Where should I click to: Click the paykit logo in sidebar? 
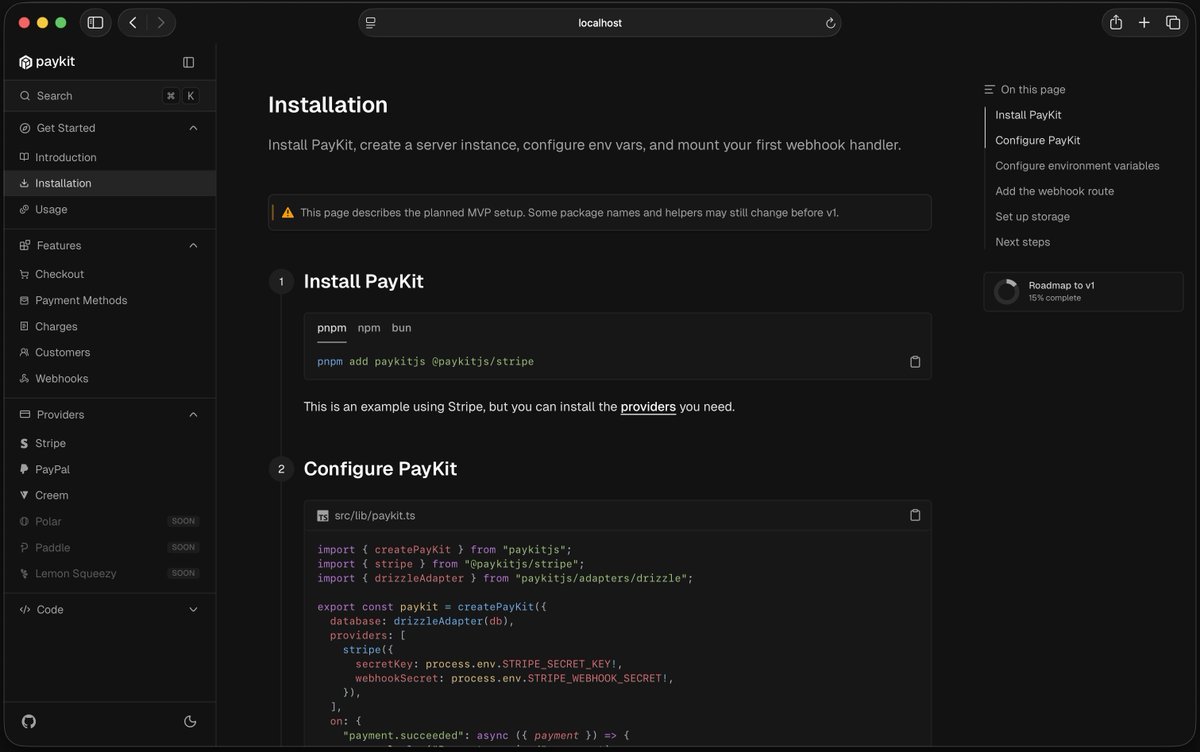point(47,62)
